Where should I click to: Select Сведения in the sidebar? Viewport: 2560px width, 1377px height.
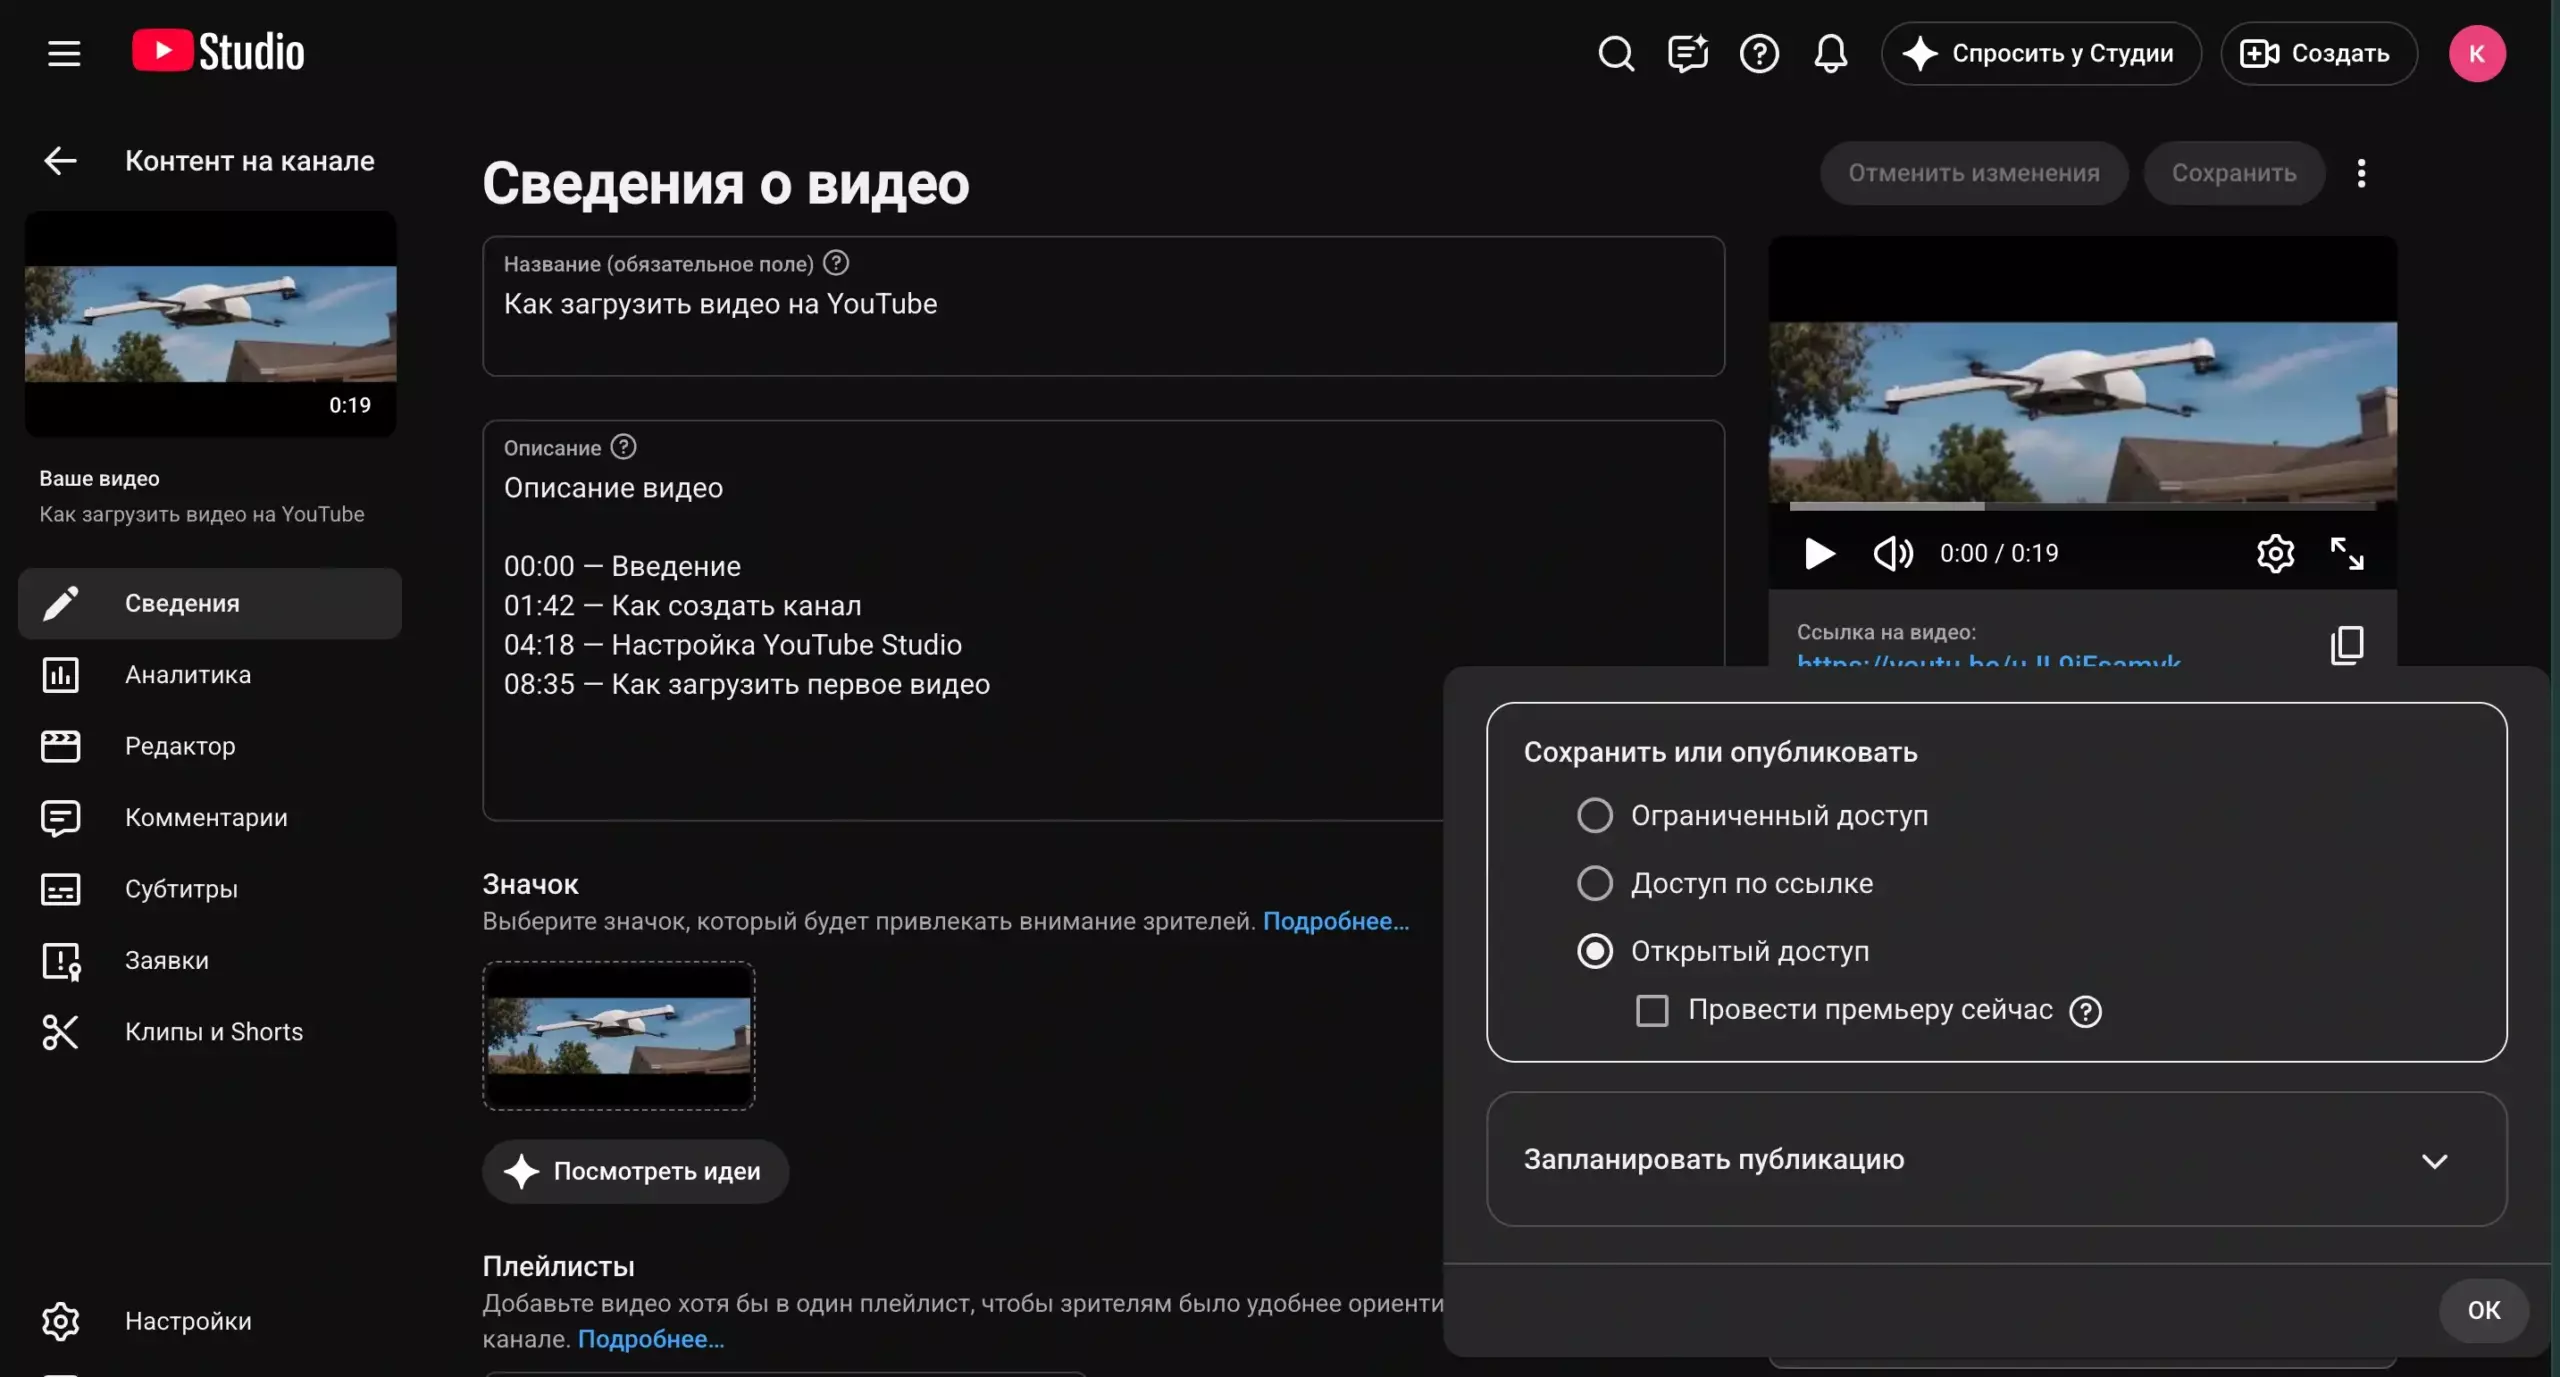(x=210, y=603)
